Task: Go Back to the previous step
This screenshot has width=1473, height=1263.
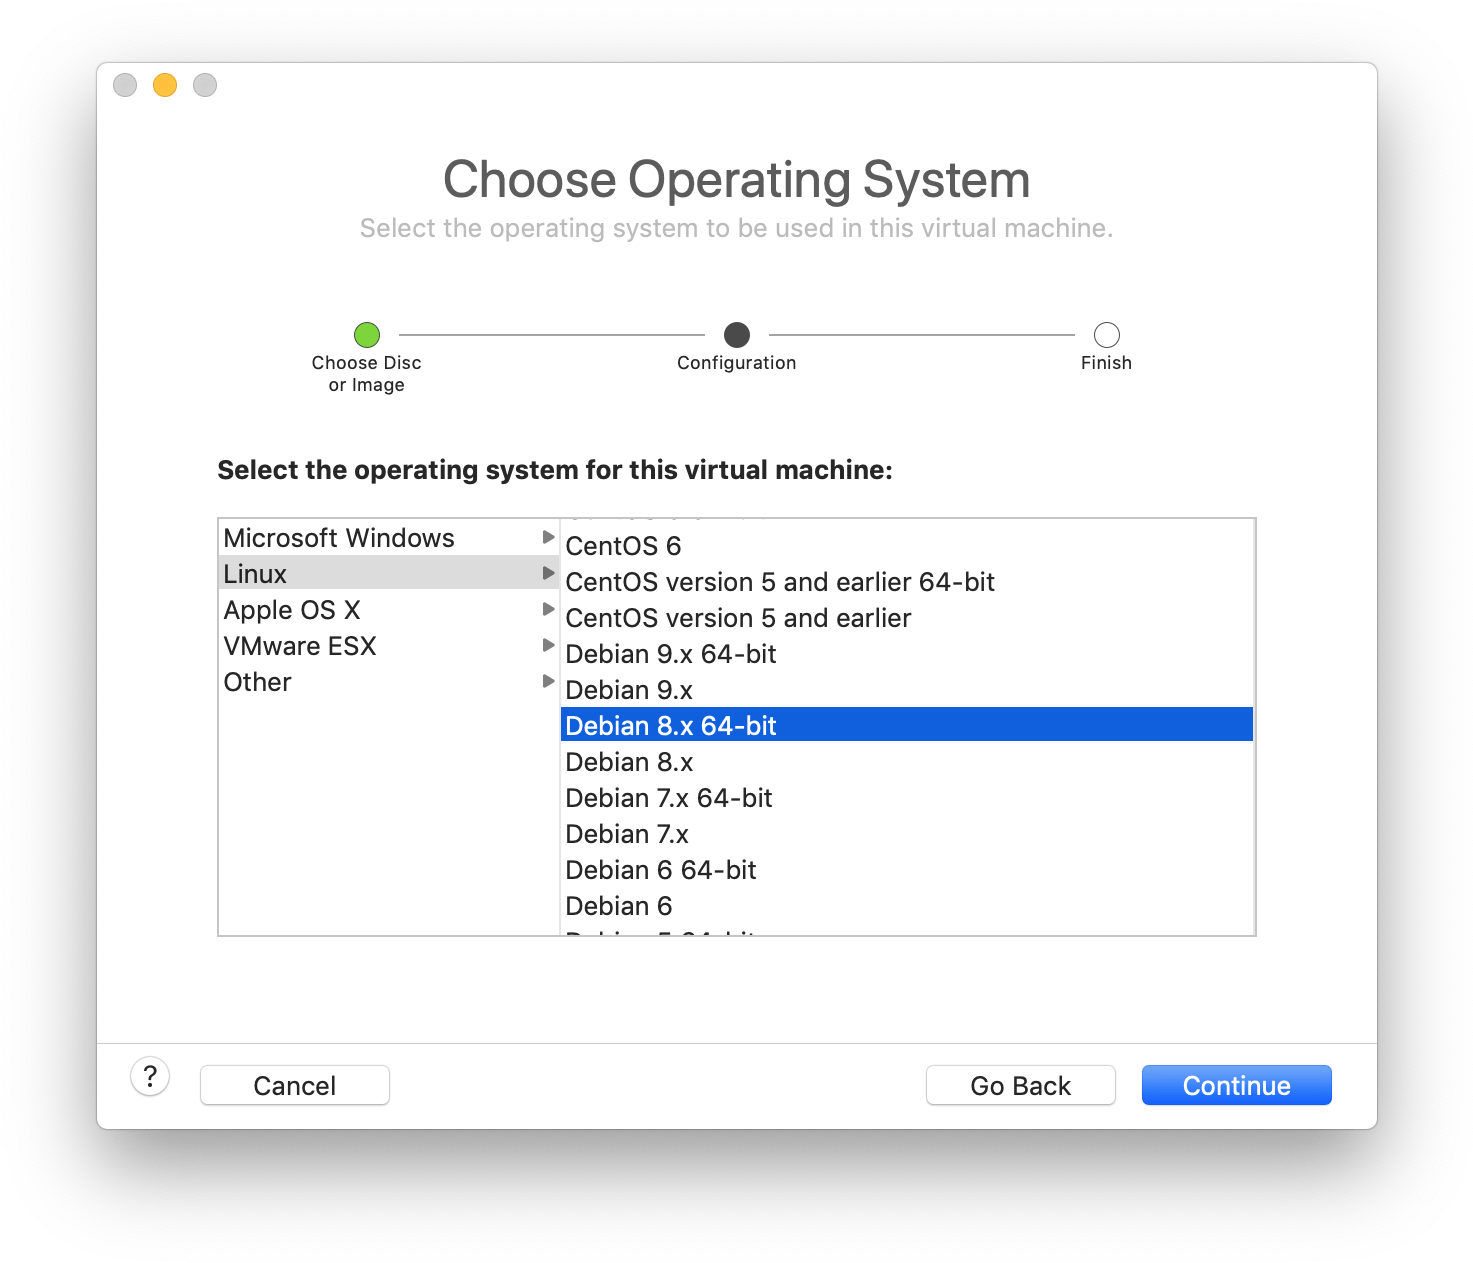Action: [x=1020, y=1085]
